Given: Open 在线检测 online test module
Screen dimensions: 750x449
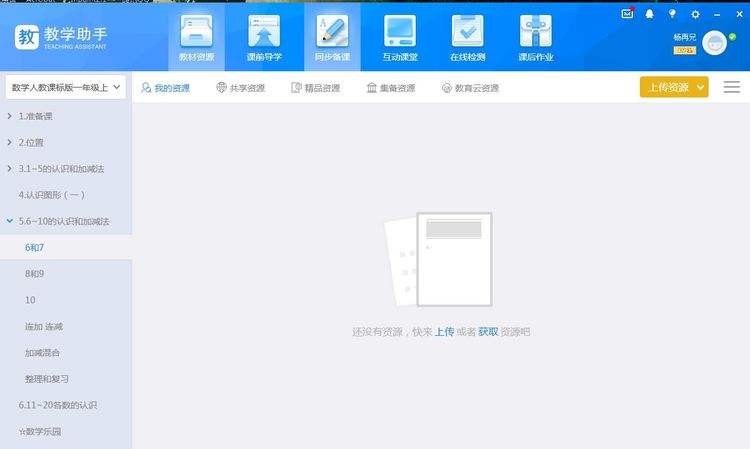Looking at the screenshot, I should pos(467,38).
